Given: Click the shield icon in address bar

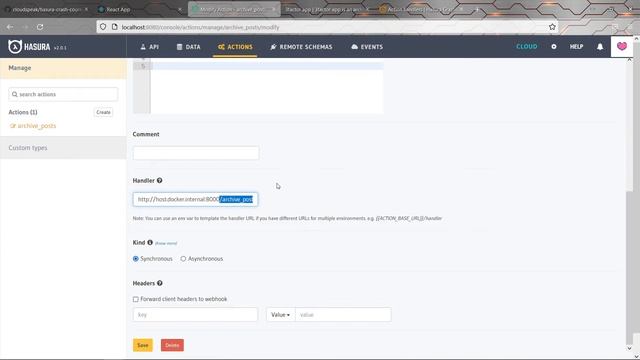Looking at the screenshot, I should [x=103, y=27].
